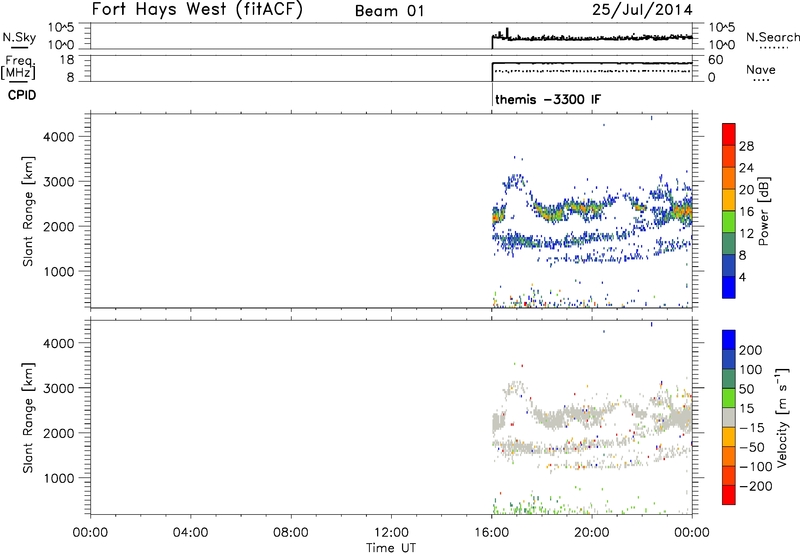Click the '20:00' time tick label
800x554 pixels.
pos(592,533)
